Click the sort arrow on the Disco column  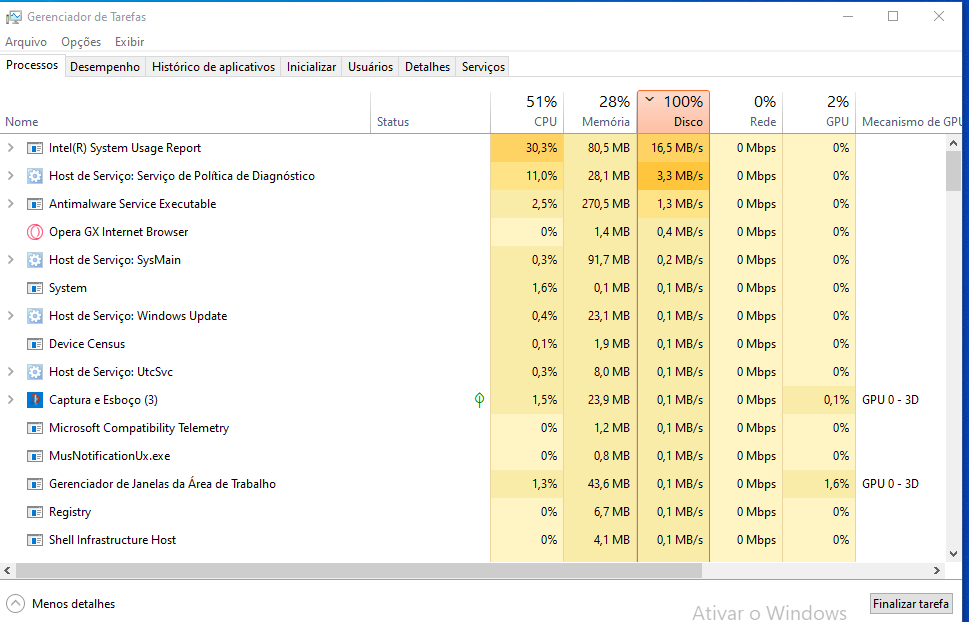[x=650, y=99]
